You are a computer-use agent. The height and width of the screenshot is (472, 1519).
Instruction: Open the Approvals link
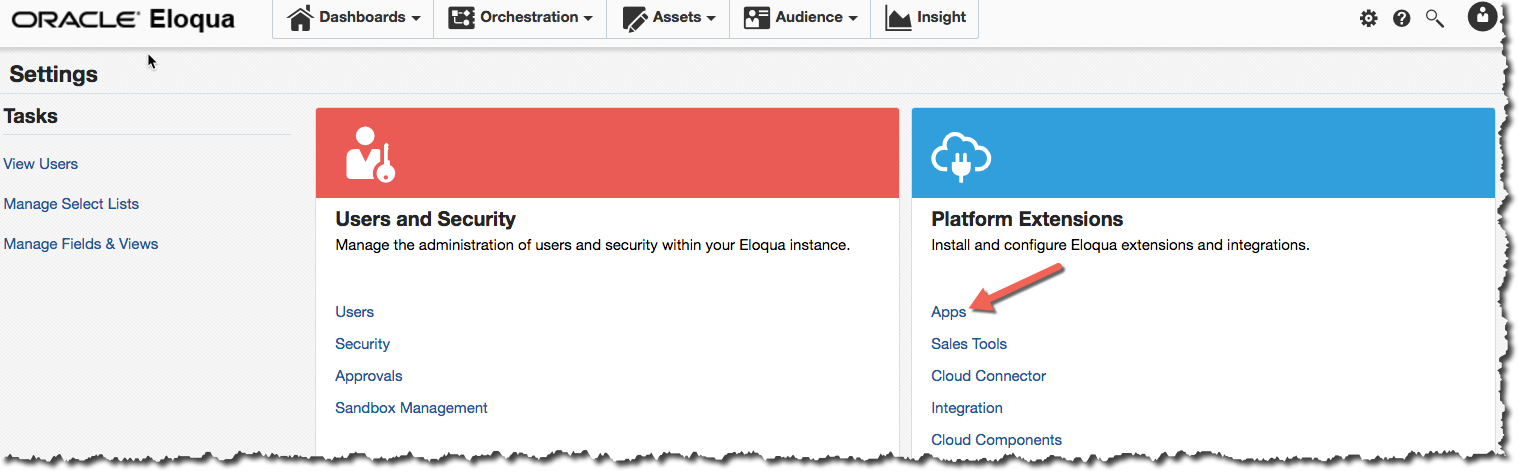(369, 376)
